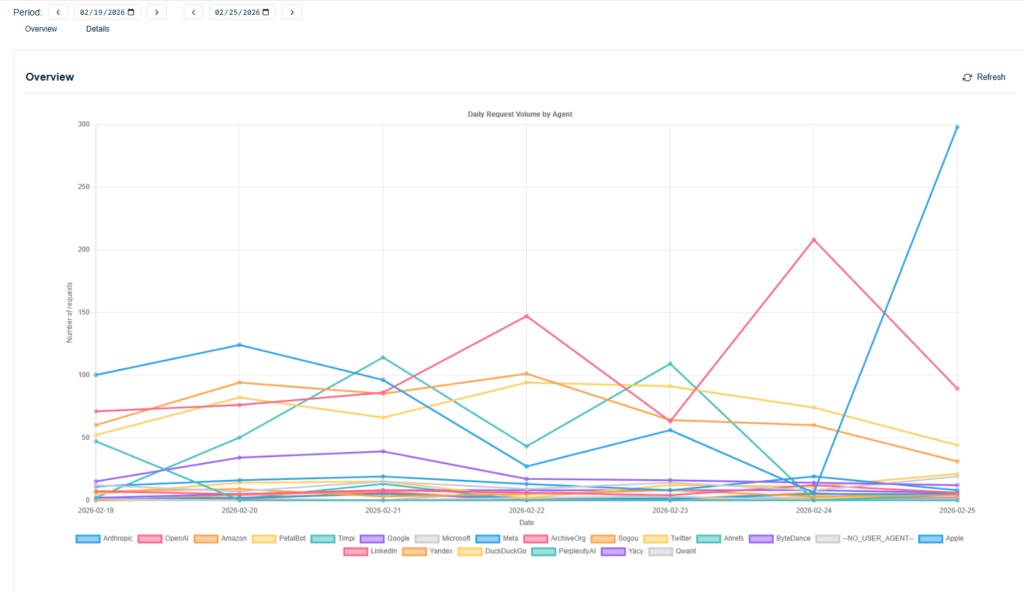
Task: Open calendar picker for end date
Action: [x=266, y=12]
